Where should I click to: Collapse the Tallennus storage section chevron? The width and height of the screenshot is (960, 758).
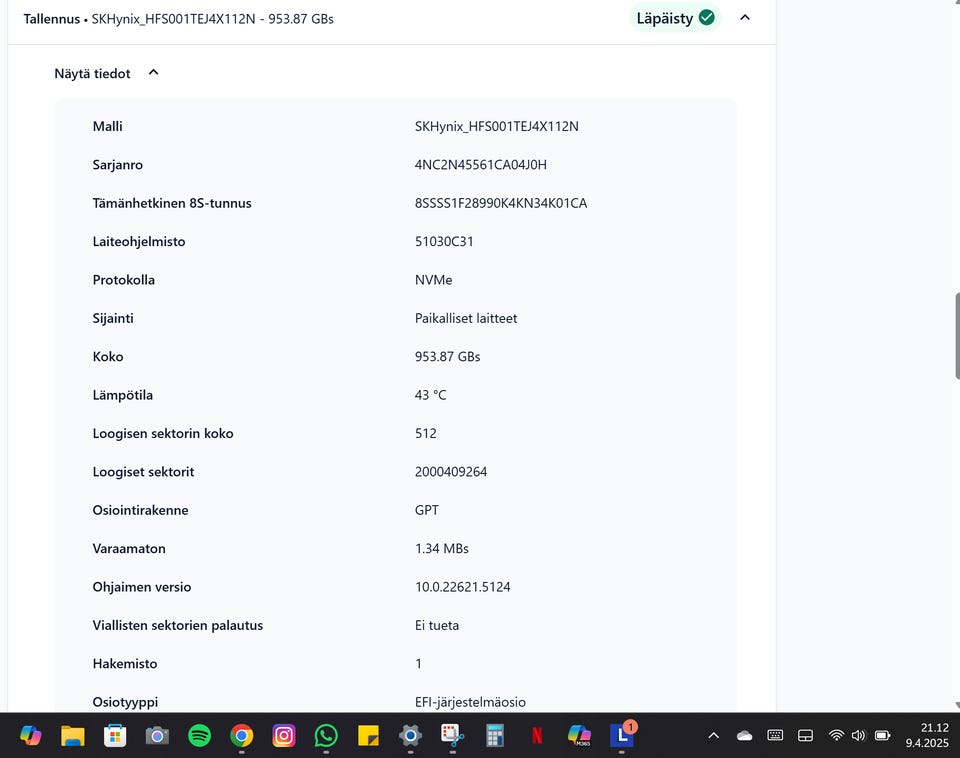coord(745,18)
